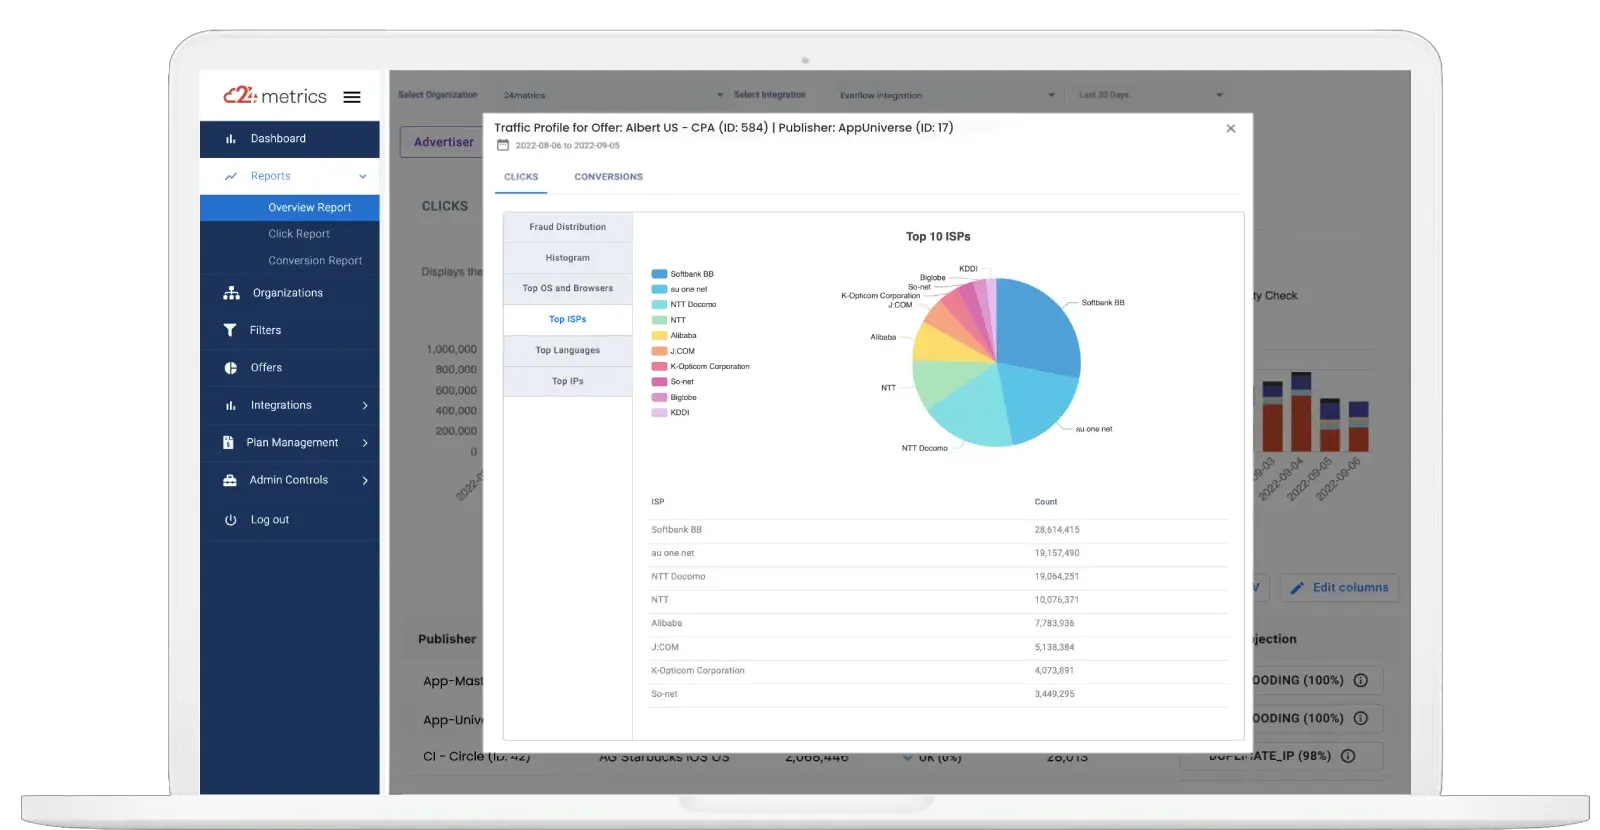Toggle the KDDI legend swatch
This screenshot has height=830, width=1600.
(659, 413)
